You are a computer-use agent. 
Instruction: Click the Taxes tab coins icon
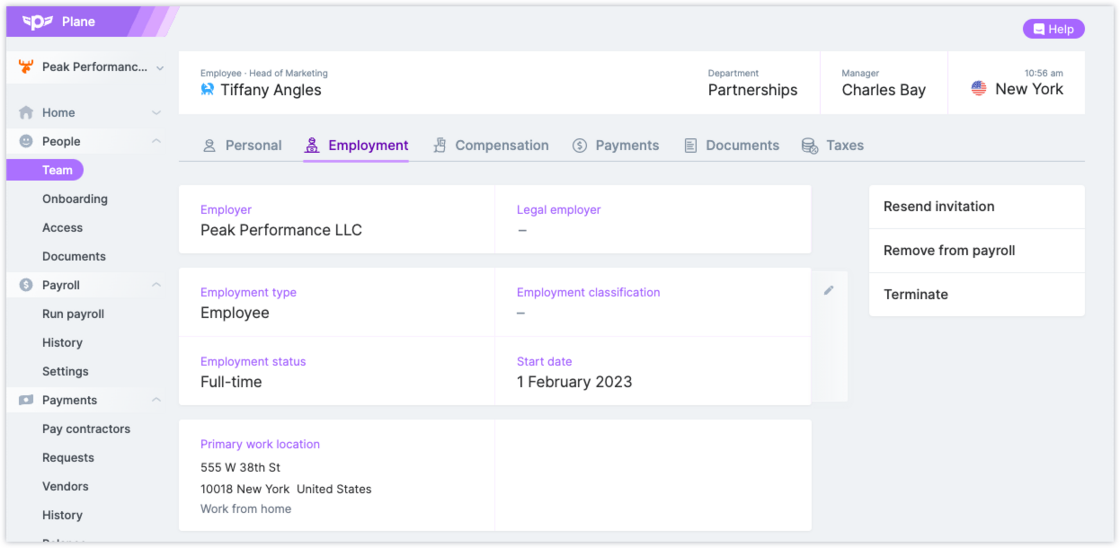point(809,146)
